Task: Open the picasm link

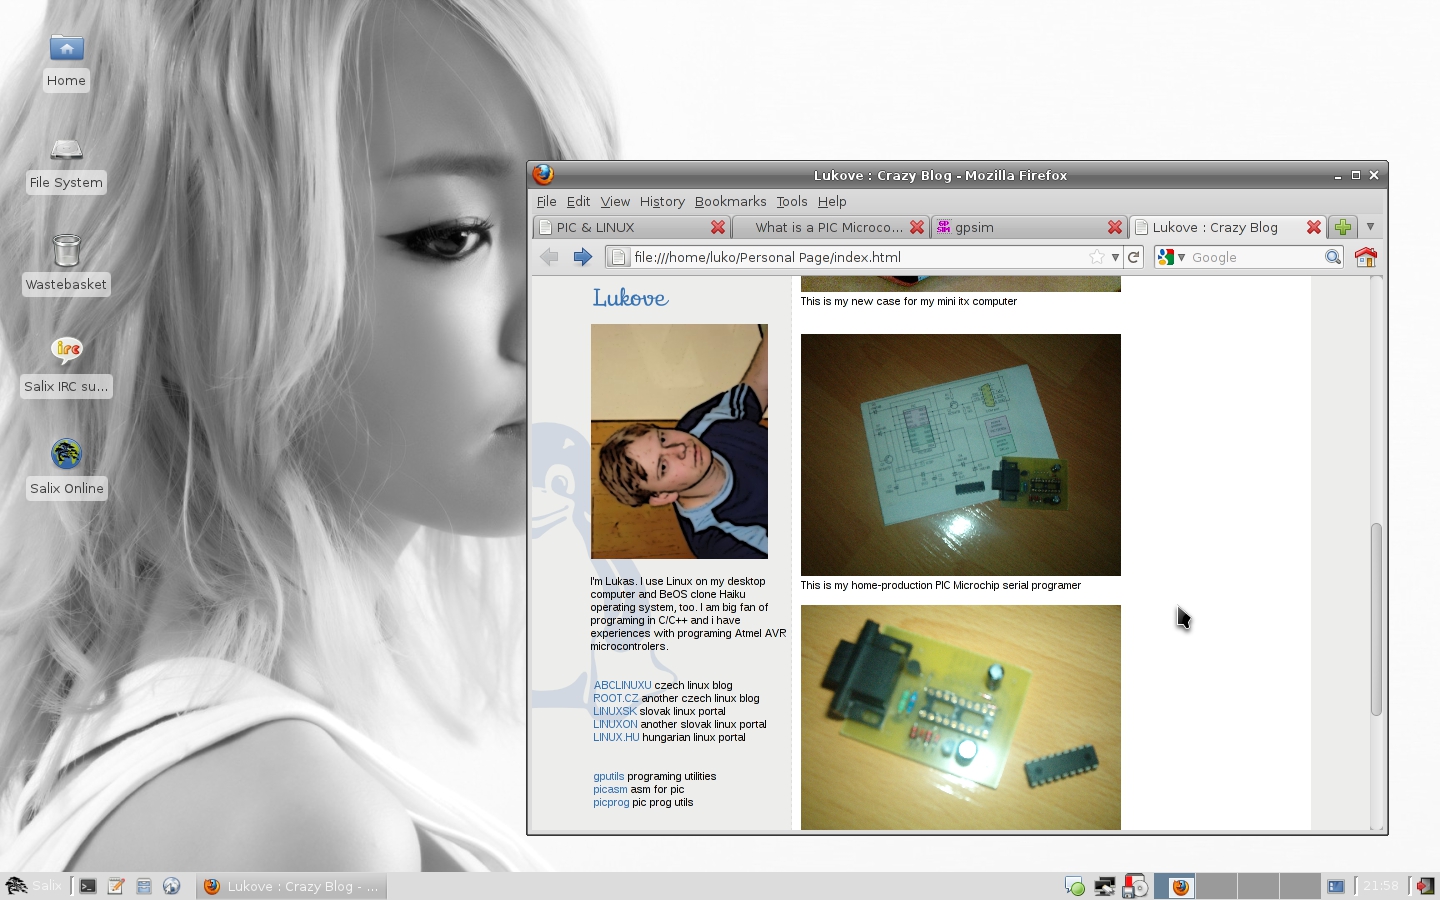Action: [610, 789]
